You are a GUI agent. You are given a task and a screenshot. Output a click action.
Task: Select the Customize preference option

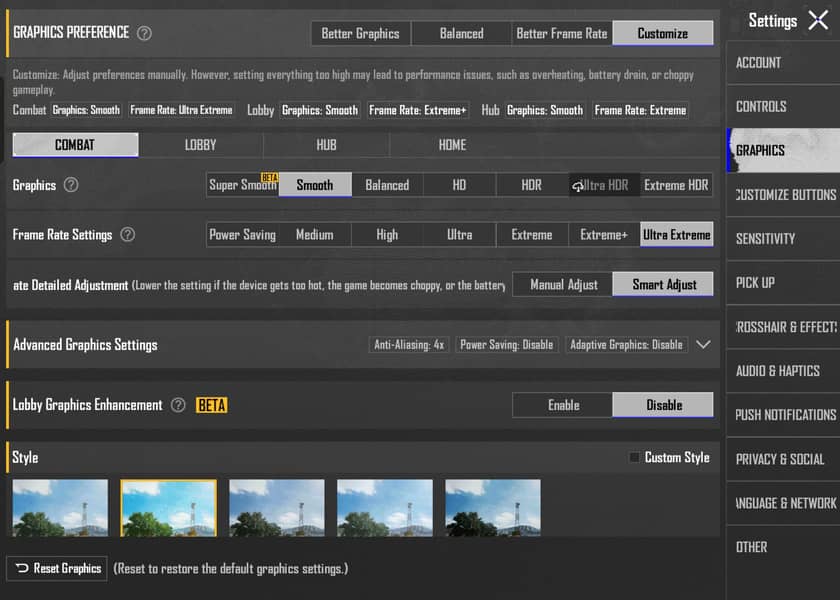point(663,33)
